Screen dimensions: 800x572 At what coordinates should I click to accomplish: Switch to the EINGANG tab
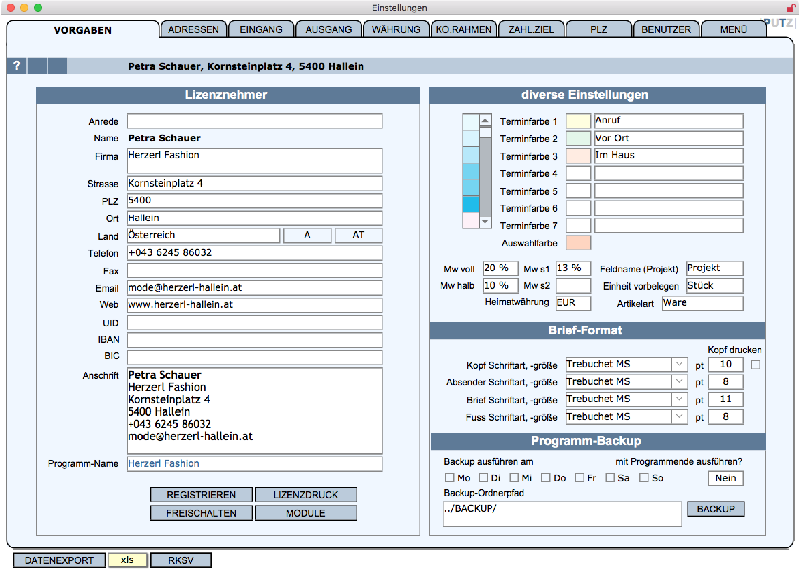(x=261, y=30)
